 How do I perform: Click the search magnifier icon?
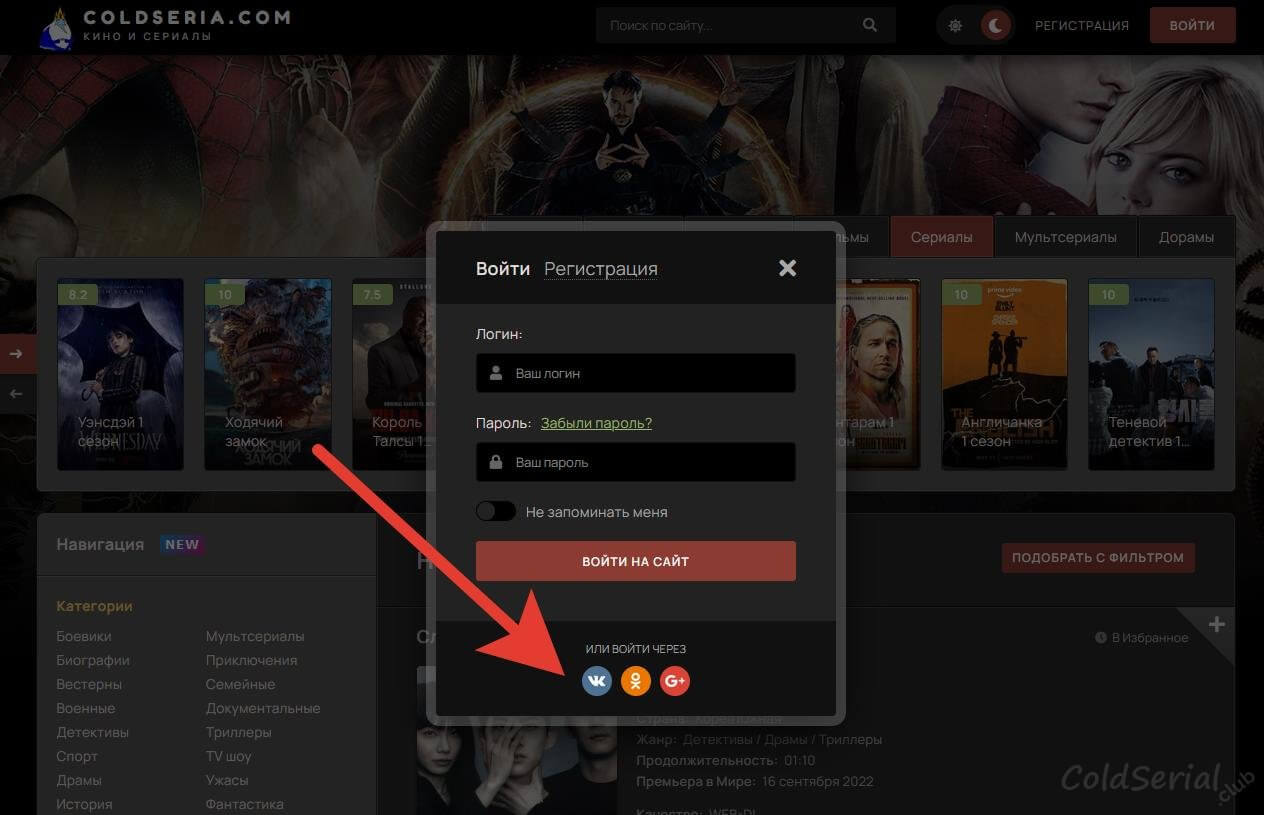pos(870,25)
